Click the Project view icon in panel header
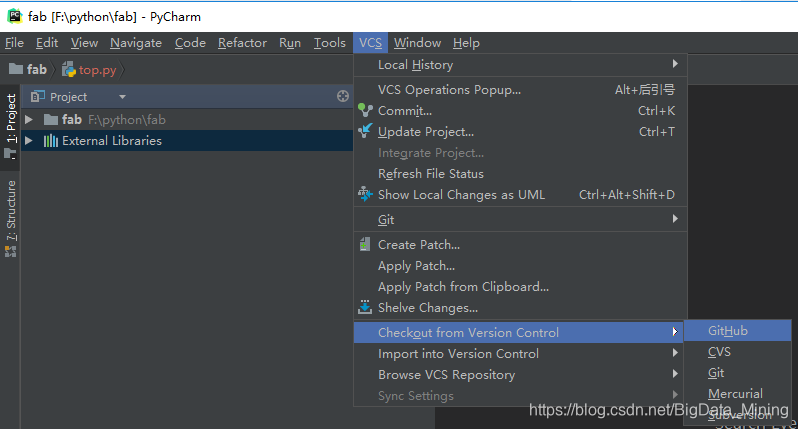The height and width of the screenshot is (429, 798). (37, 96)
